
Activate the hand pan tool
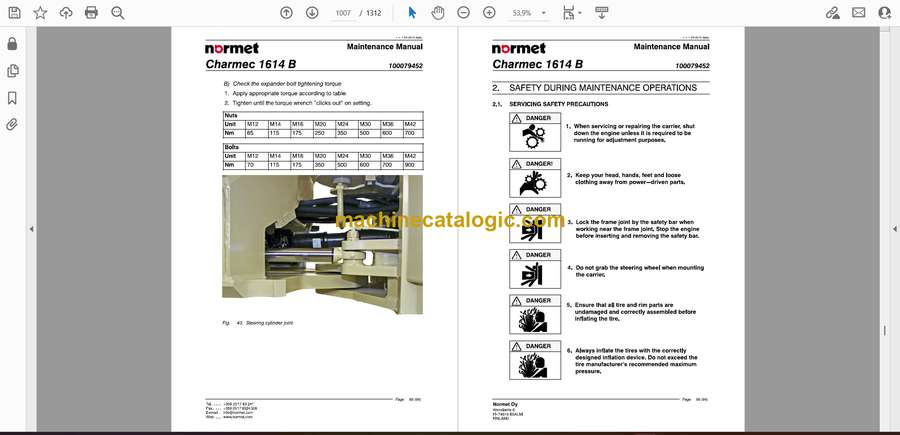437,13
